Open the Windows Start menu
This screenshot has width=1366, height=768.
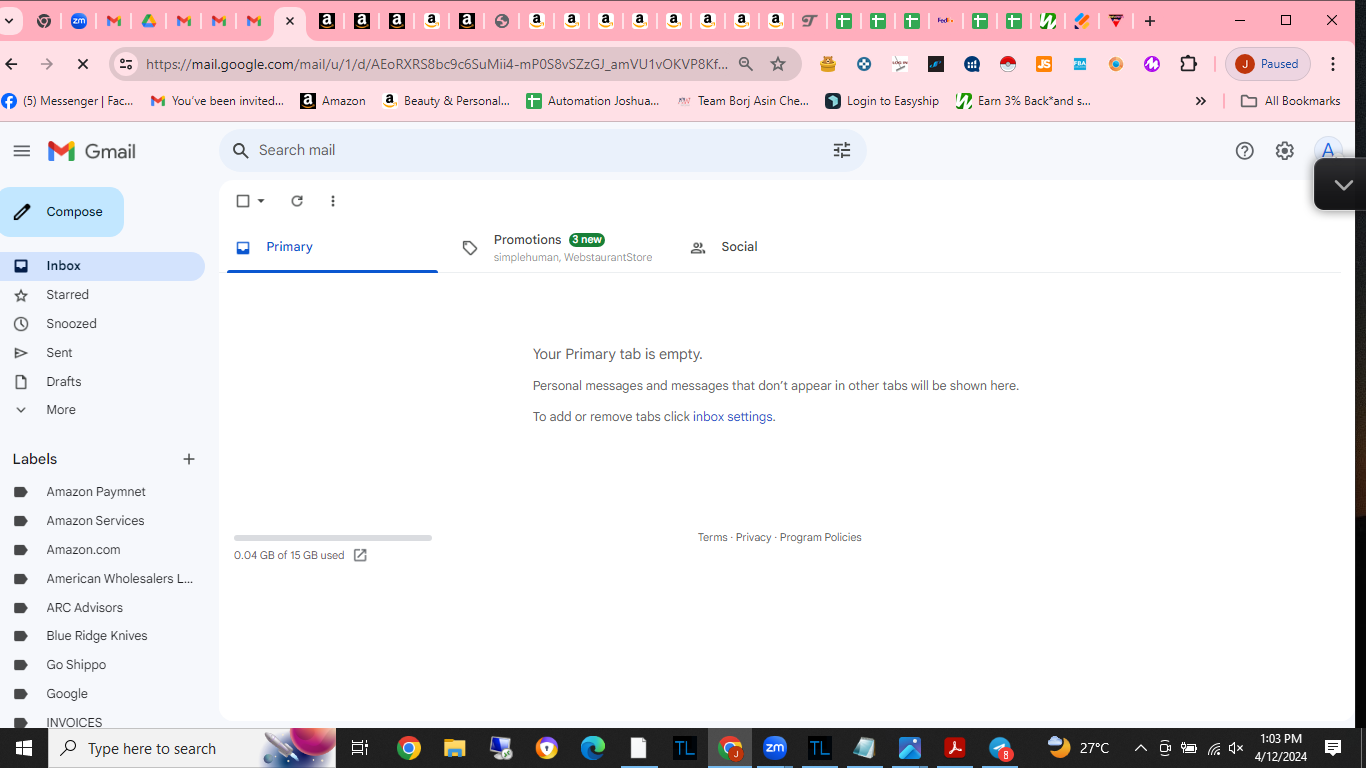coord(23,748)
